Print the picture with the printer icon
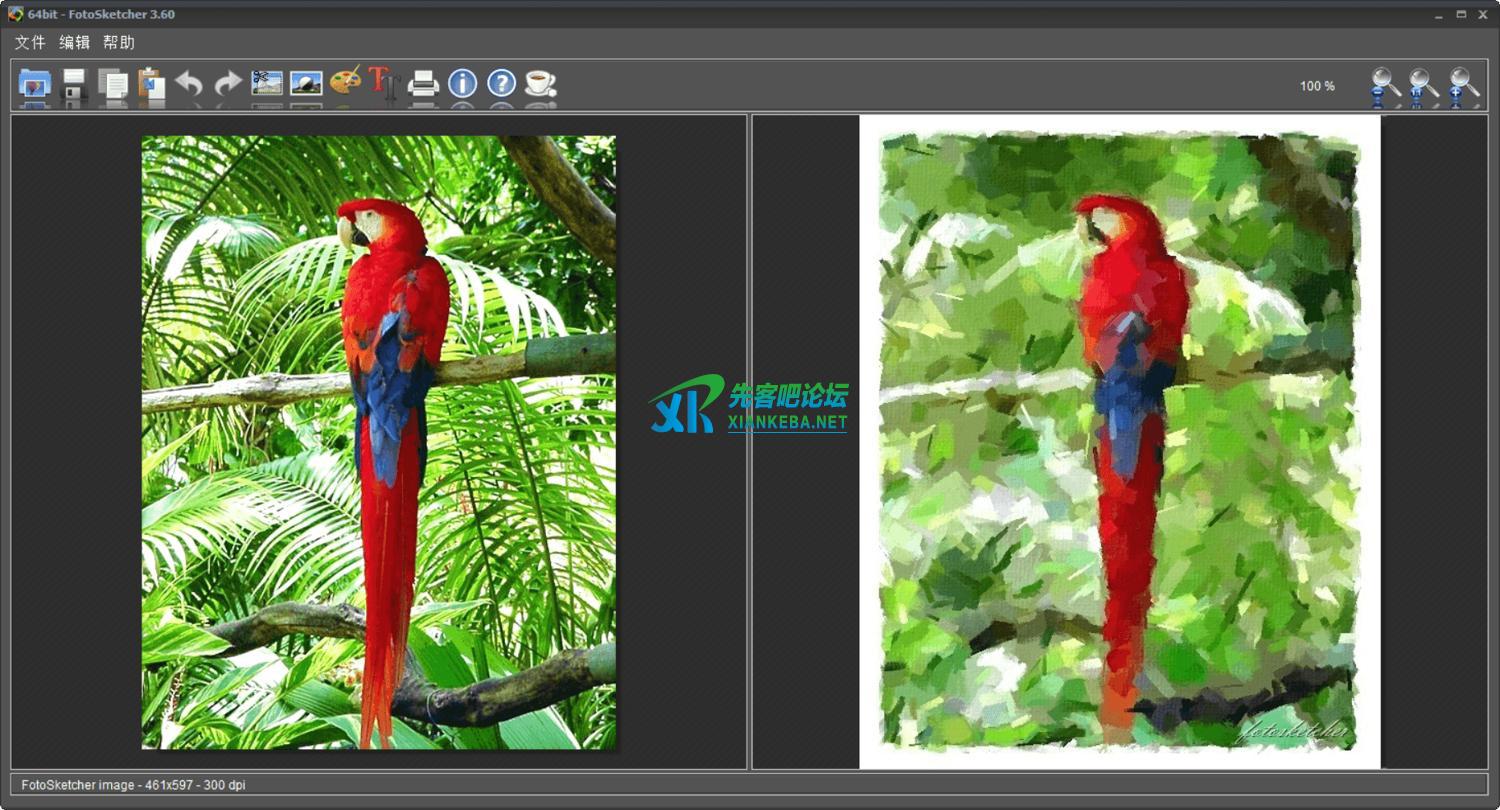The width and height of the screenshot is (1500, 810). (423, 83)
